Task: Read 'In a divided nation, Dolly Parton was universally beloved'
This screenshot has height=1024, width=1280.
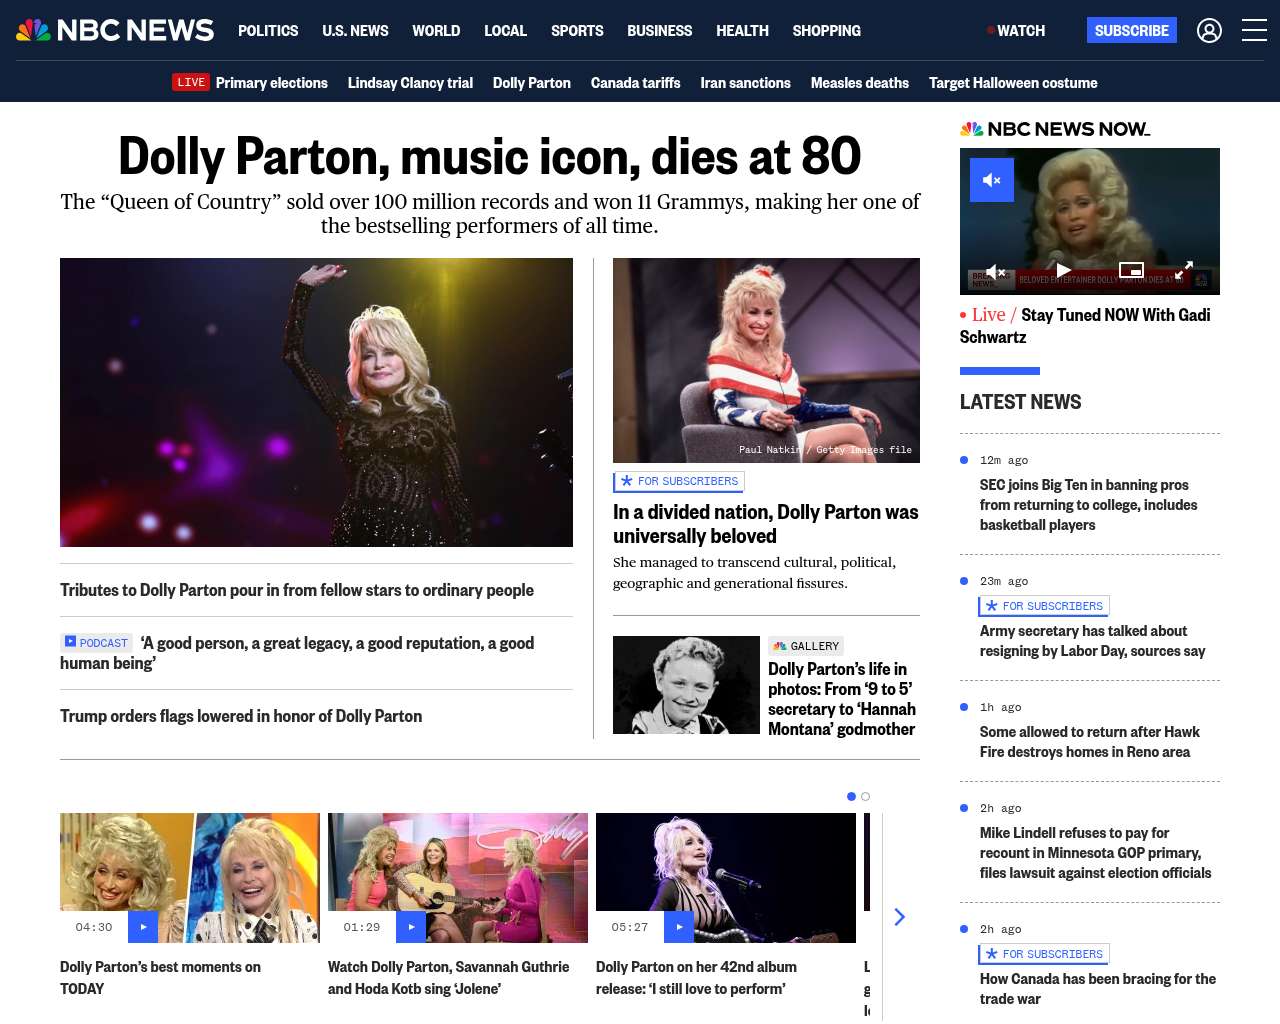Action: tap(766, 524)
